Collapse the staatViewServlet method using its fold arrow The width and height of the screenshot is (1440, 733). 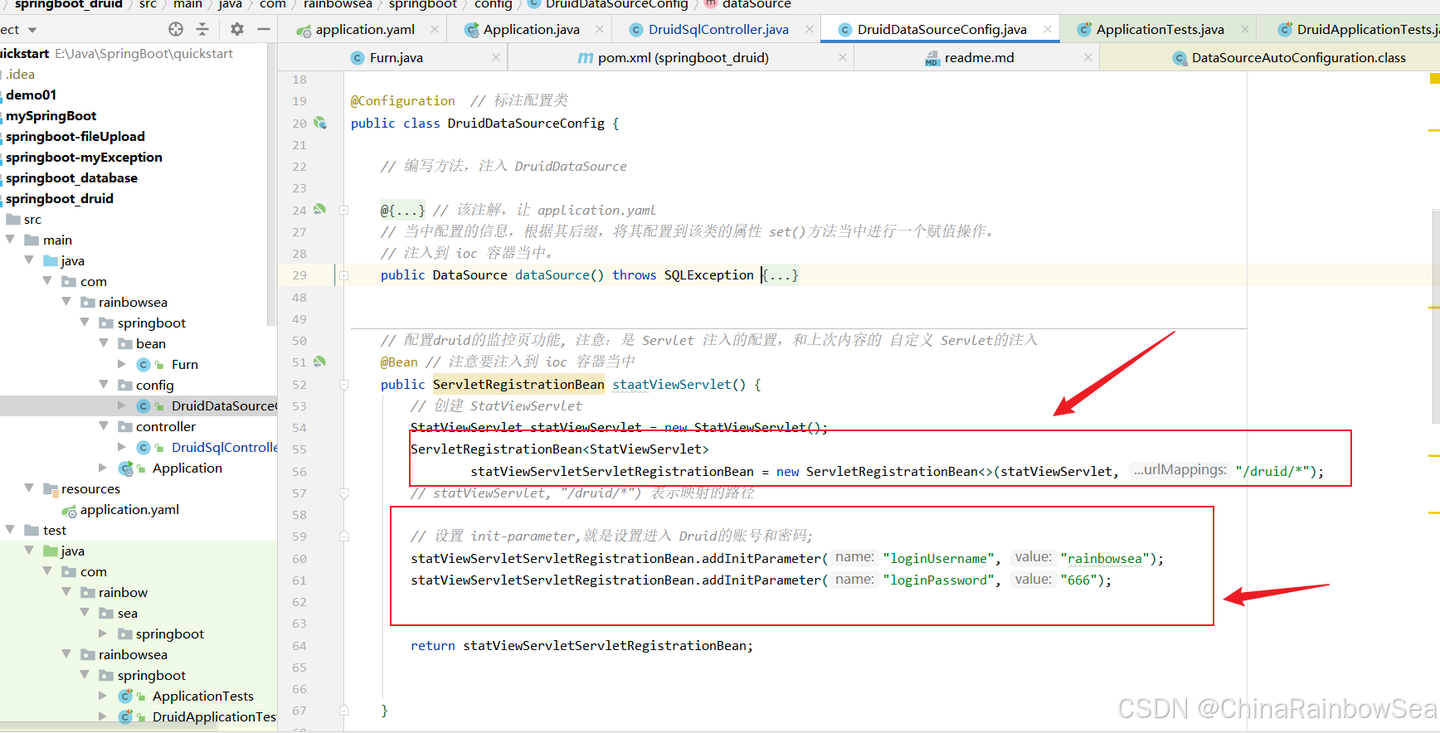click(x=343, y=384)
